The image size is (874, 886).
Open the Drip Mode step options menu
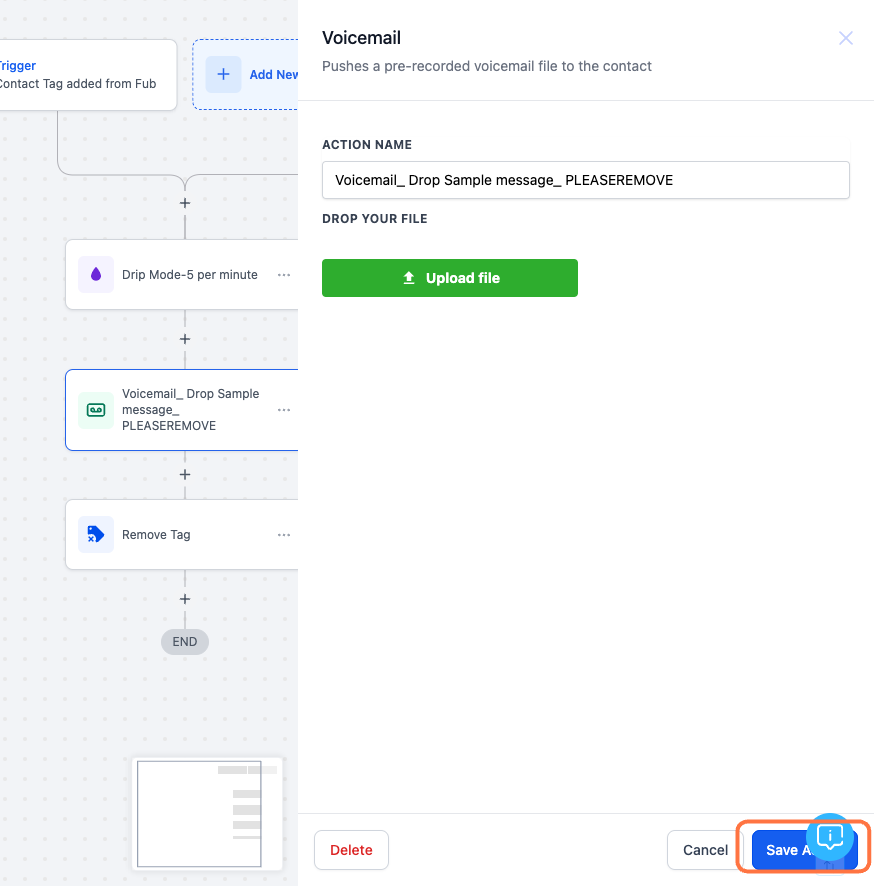pyautogui.click(x=284, y=275)
